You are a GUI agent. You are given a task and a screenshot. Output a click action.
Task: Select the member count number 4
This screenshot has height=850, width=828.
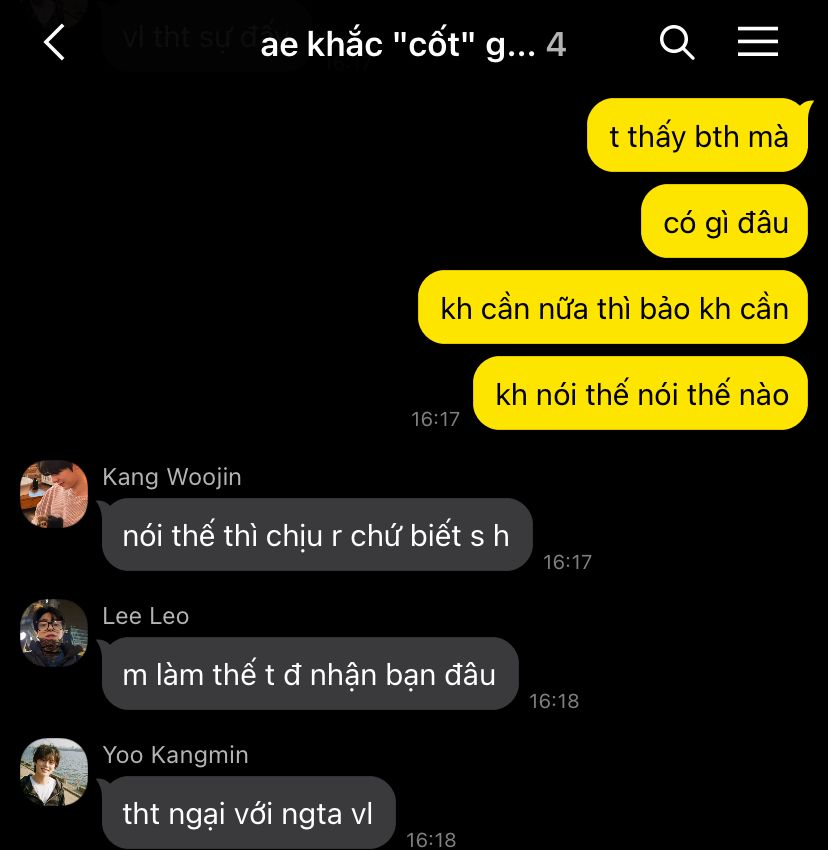pos(556,44)
